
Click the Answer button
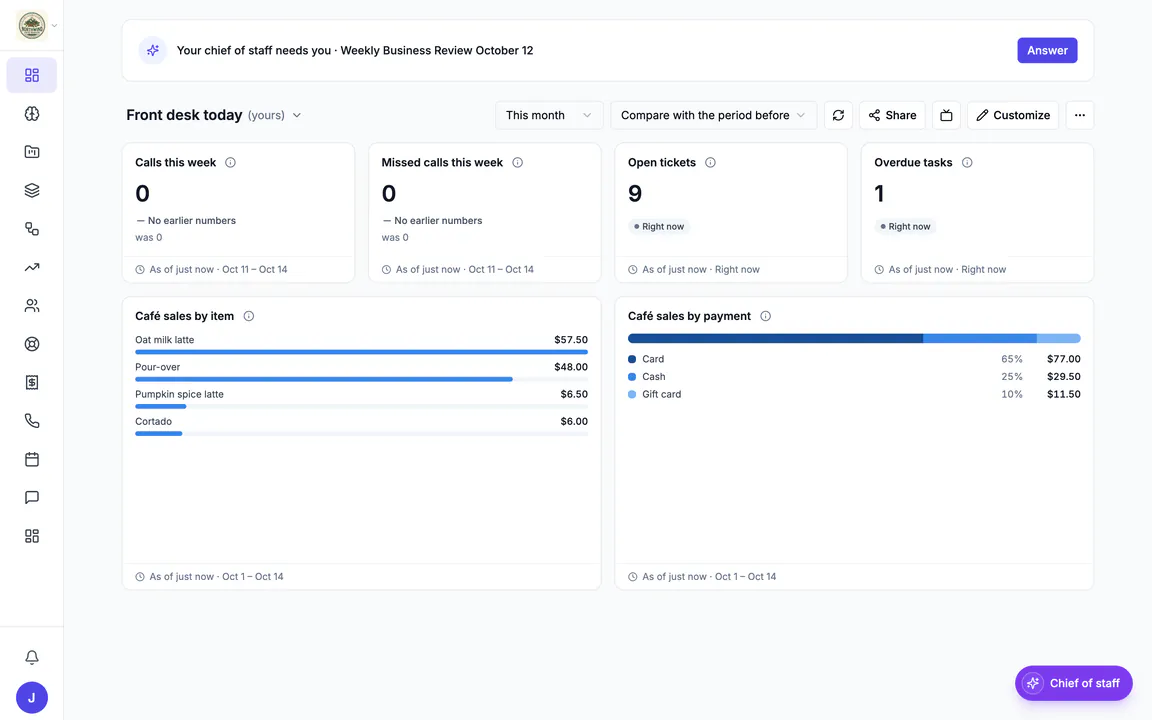pos(1047,51)
